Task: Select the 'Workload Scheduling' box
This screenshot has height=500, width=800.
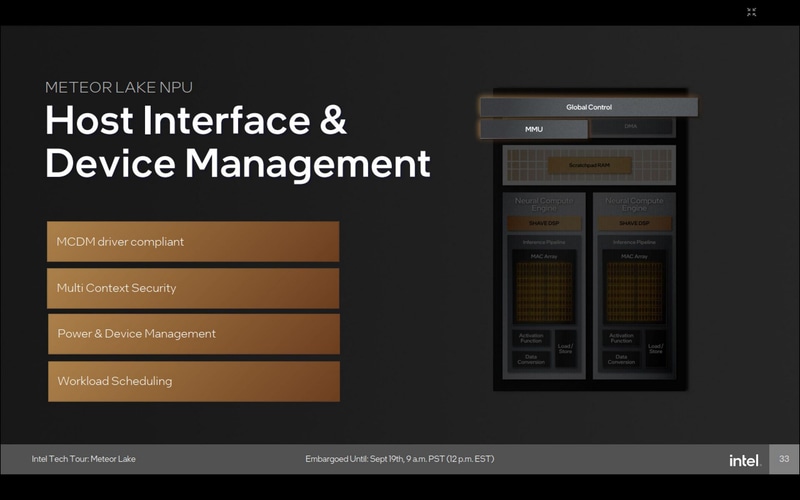Action: 194,381
